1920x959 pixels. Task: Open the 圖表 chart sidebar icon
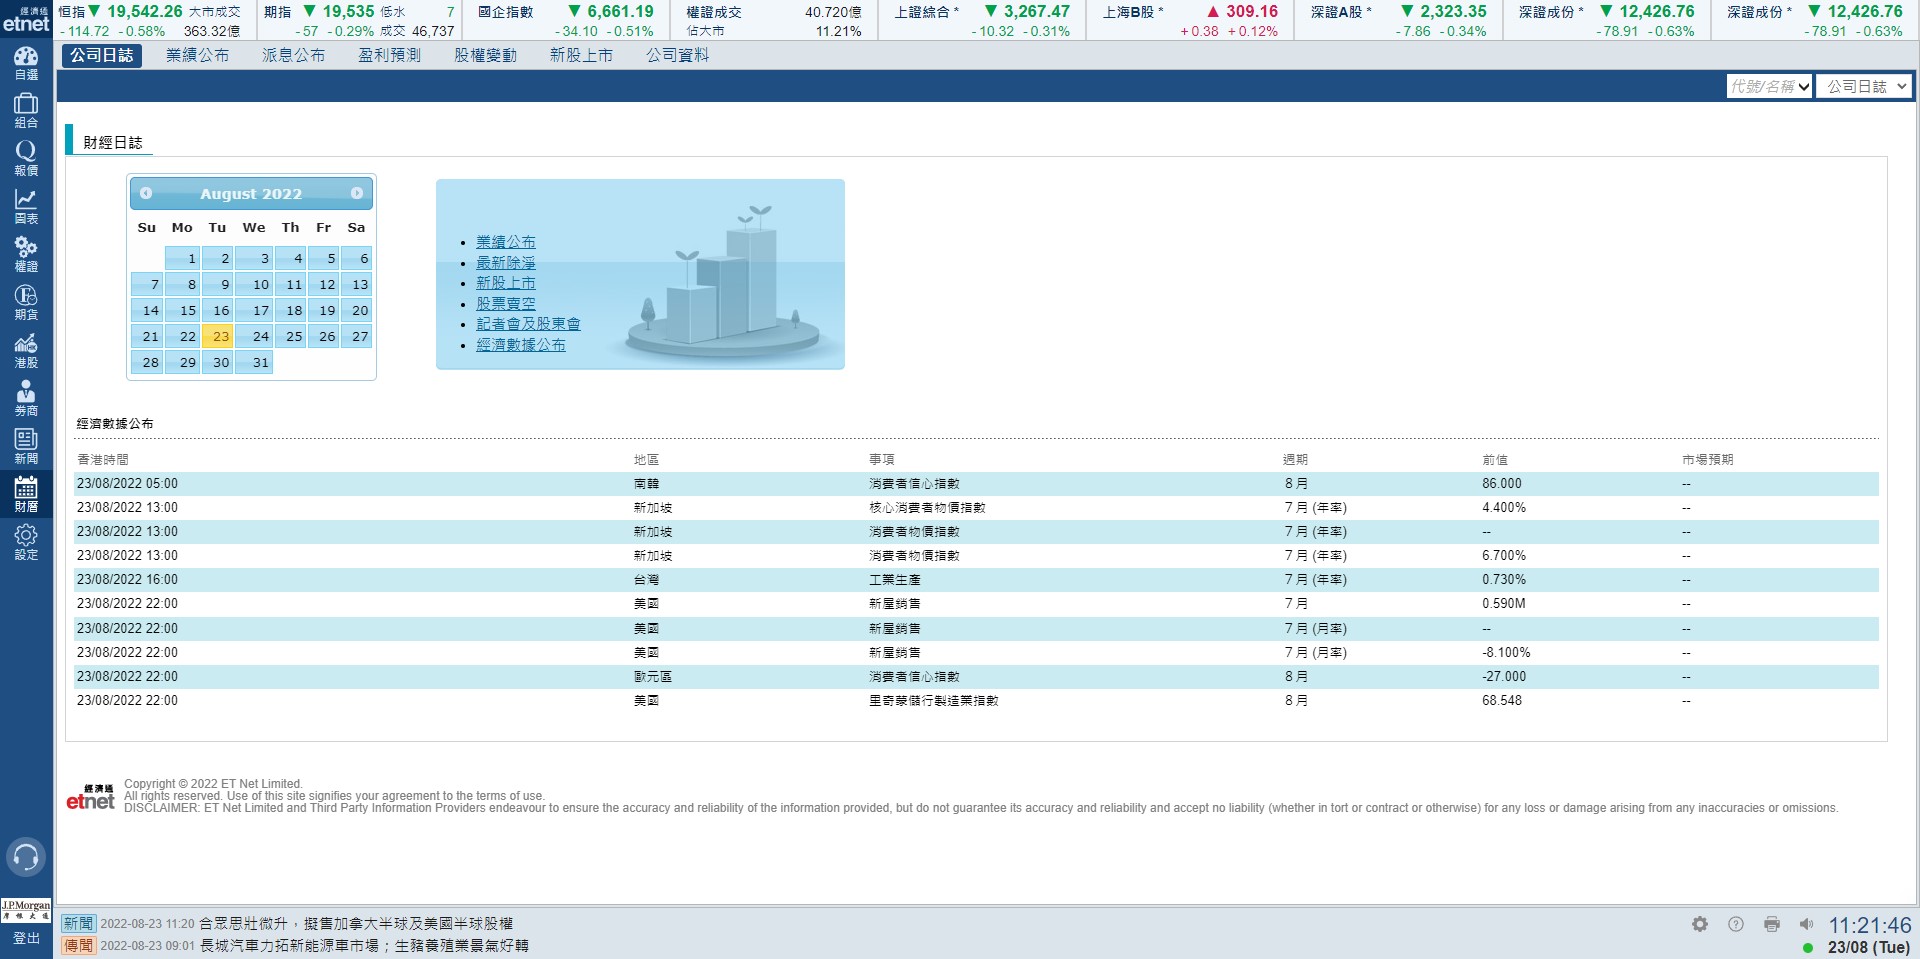[26, 206]
